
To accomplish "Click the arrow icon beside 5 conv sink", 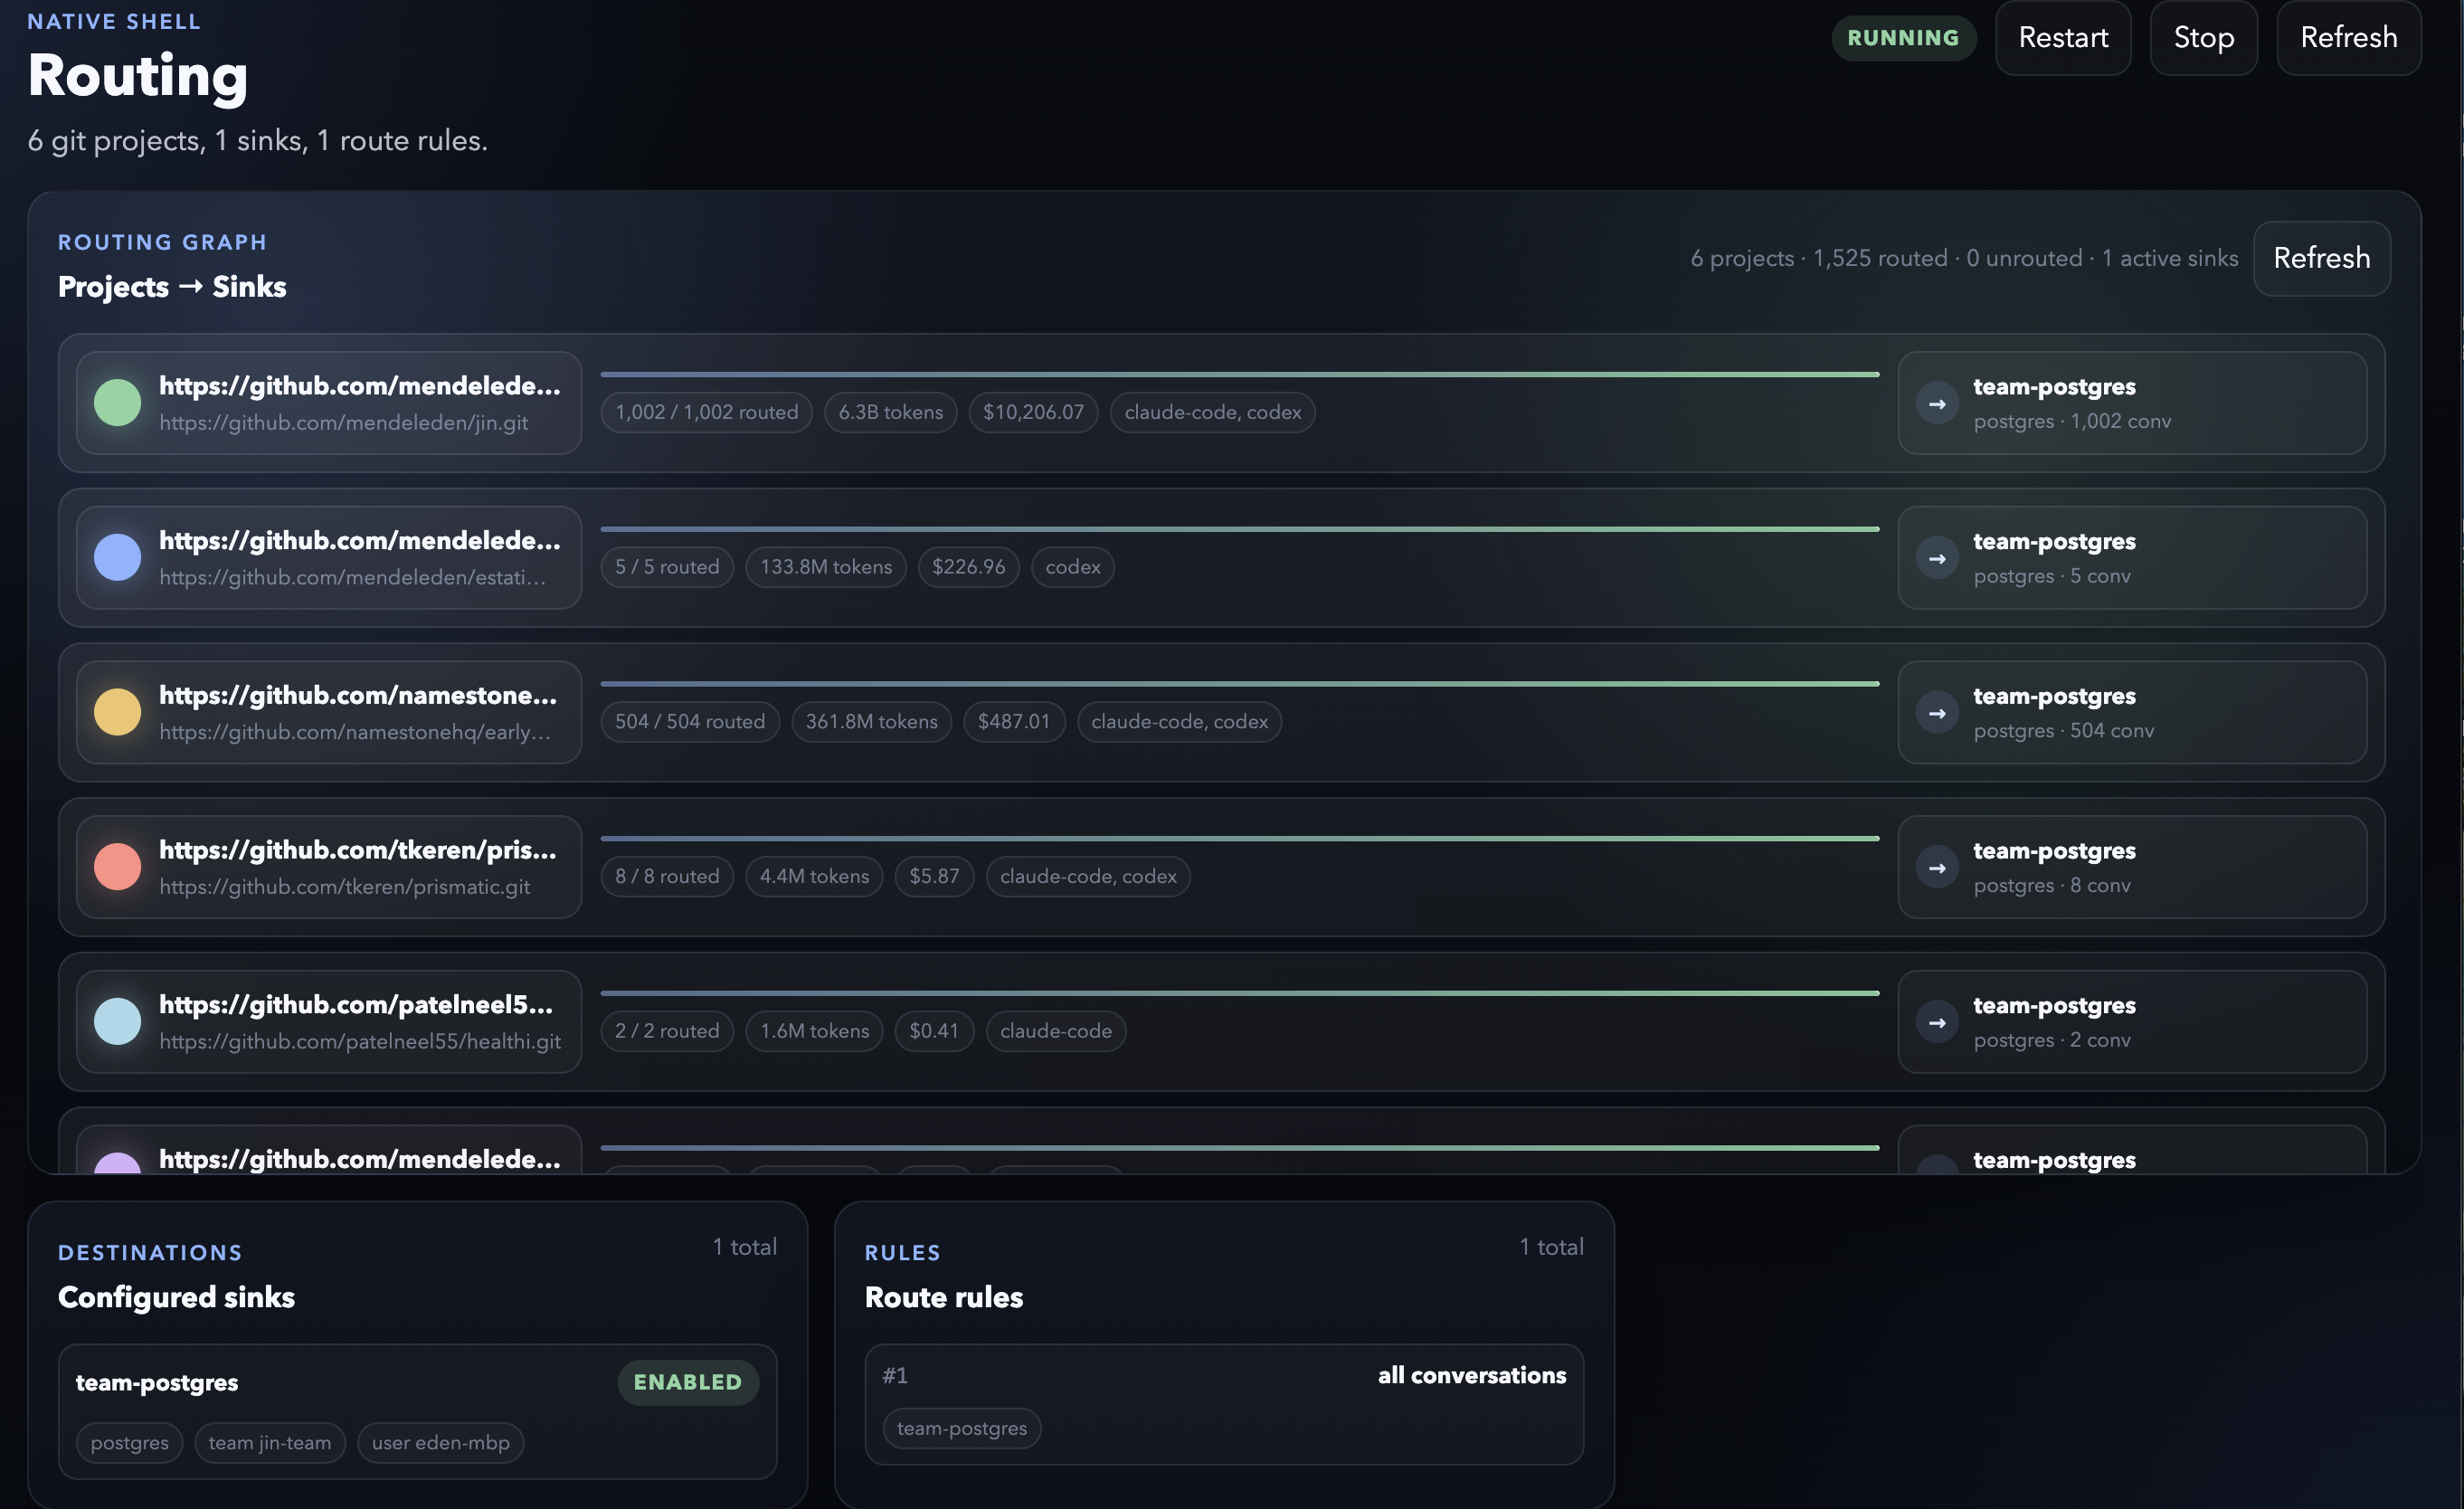I will click(1937, 558).
